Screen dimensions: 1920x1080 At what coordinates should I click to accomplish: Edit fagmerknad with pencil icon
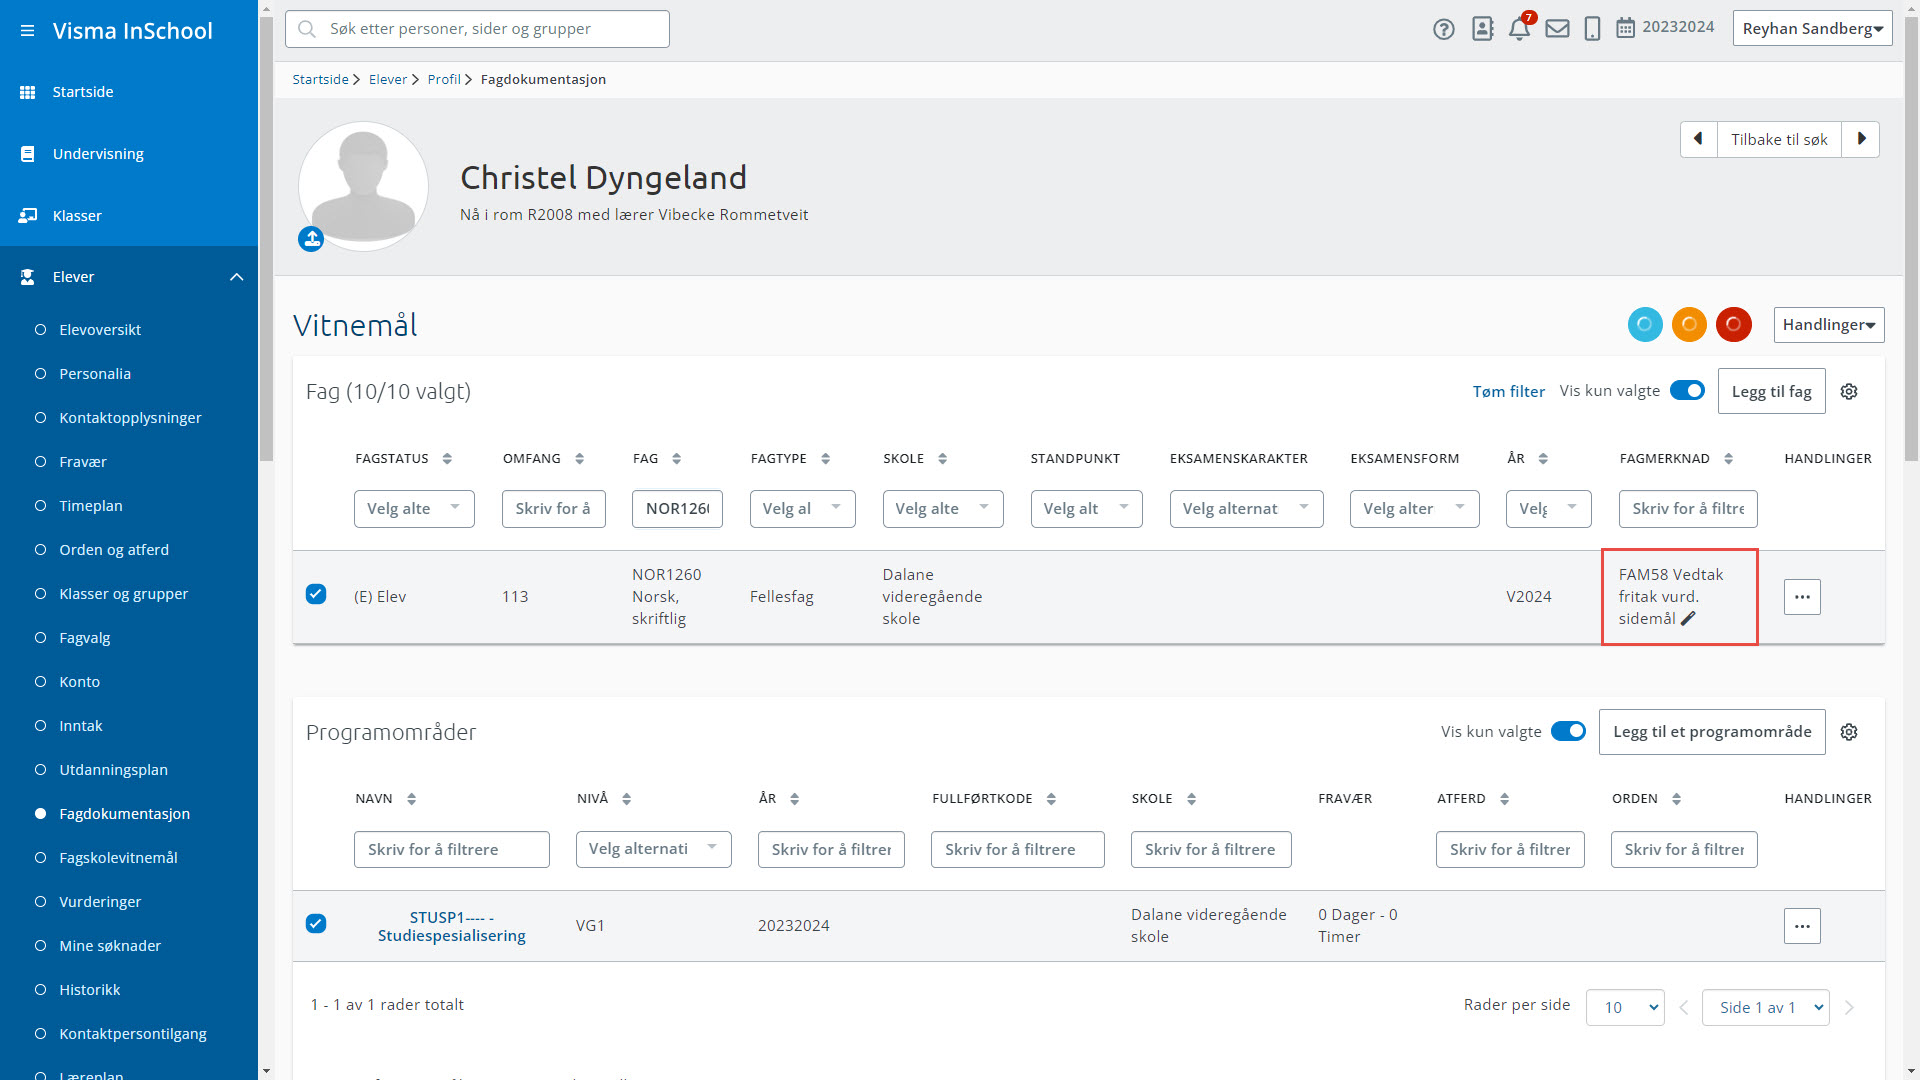[x=1688, y=619]
